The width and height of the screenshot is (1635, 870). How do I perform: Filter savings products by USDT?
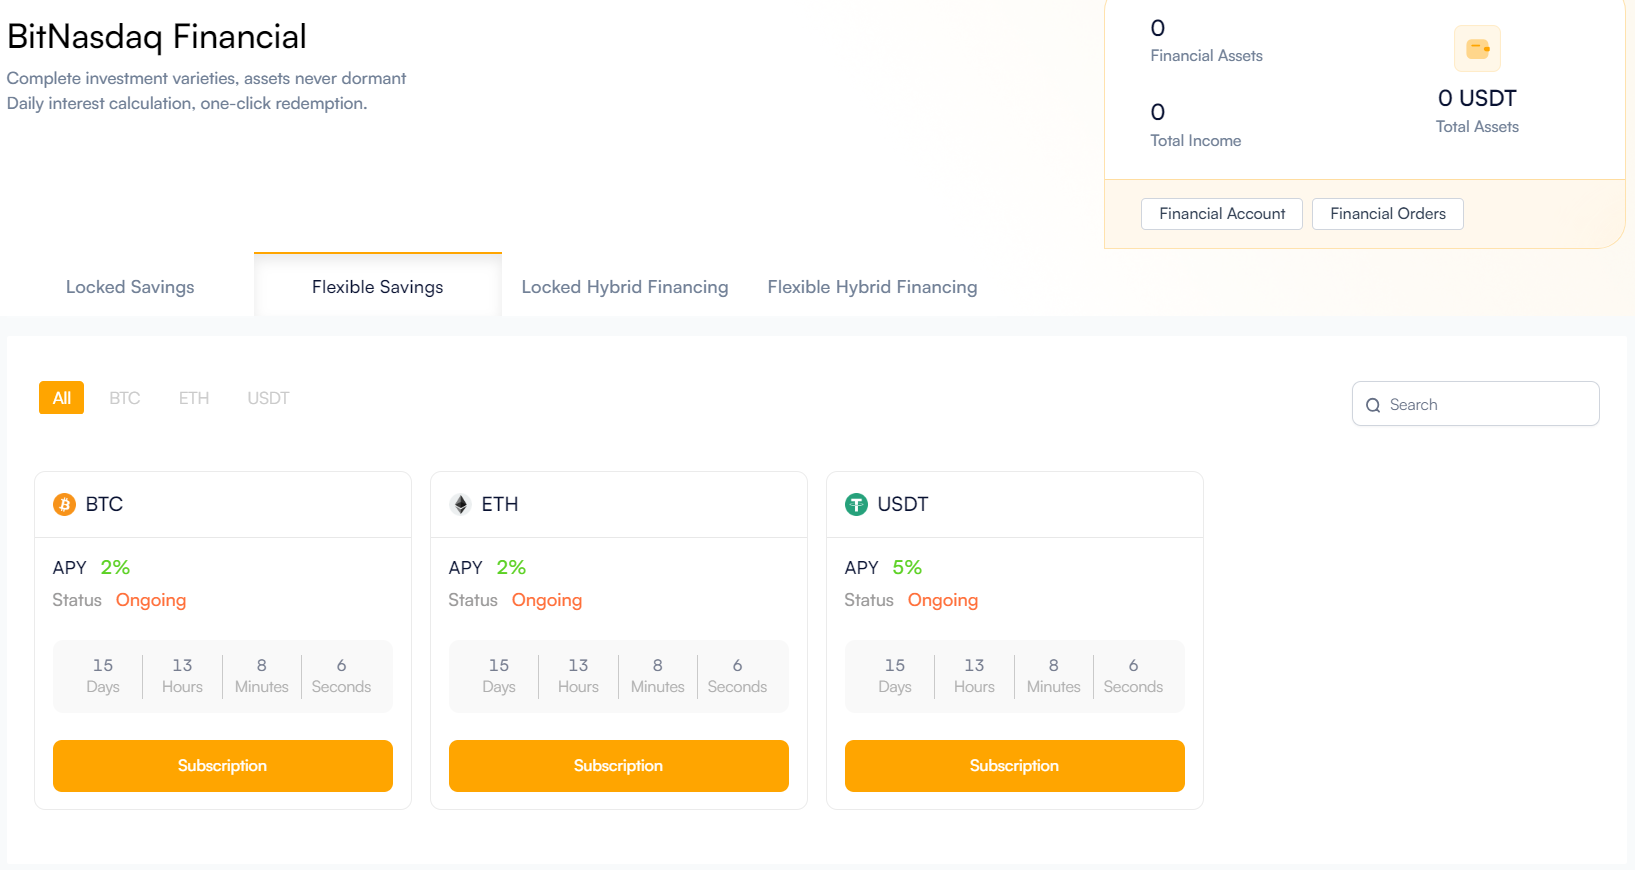tap(268, 398)
